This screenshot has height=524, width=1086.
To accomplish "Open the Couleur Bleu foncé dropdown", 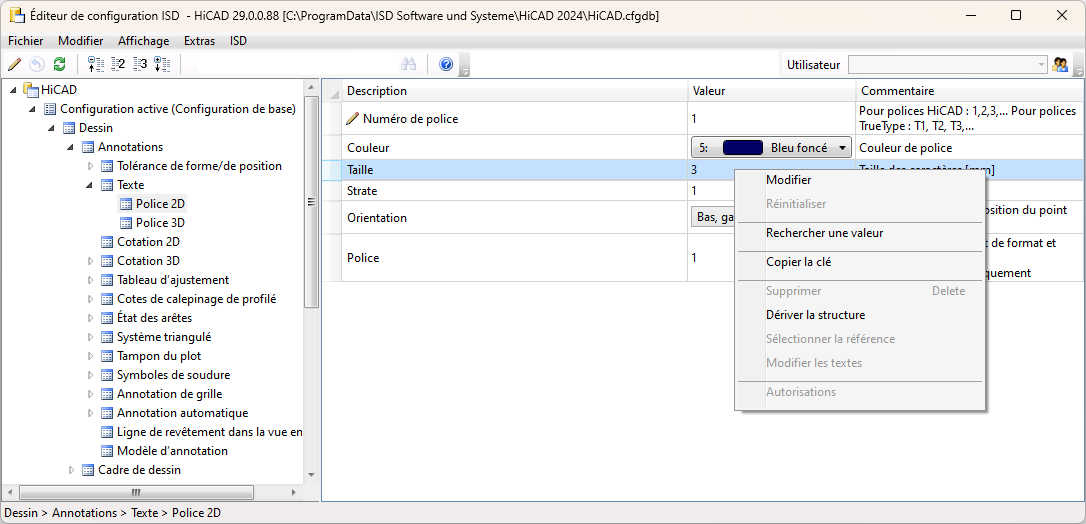I will pos(771,147).
